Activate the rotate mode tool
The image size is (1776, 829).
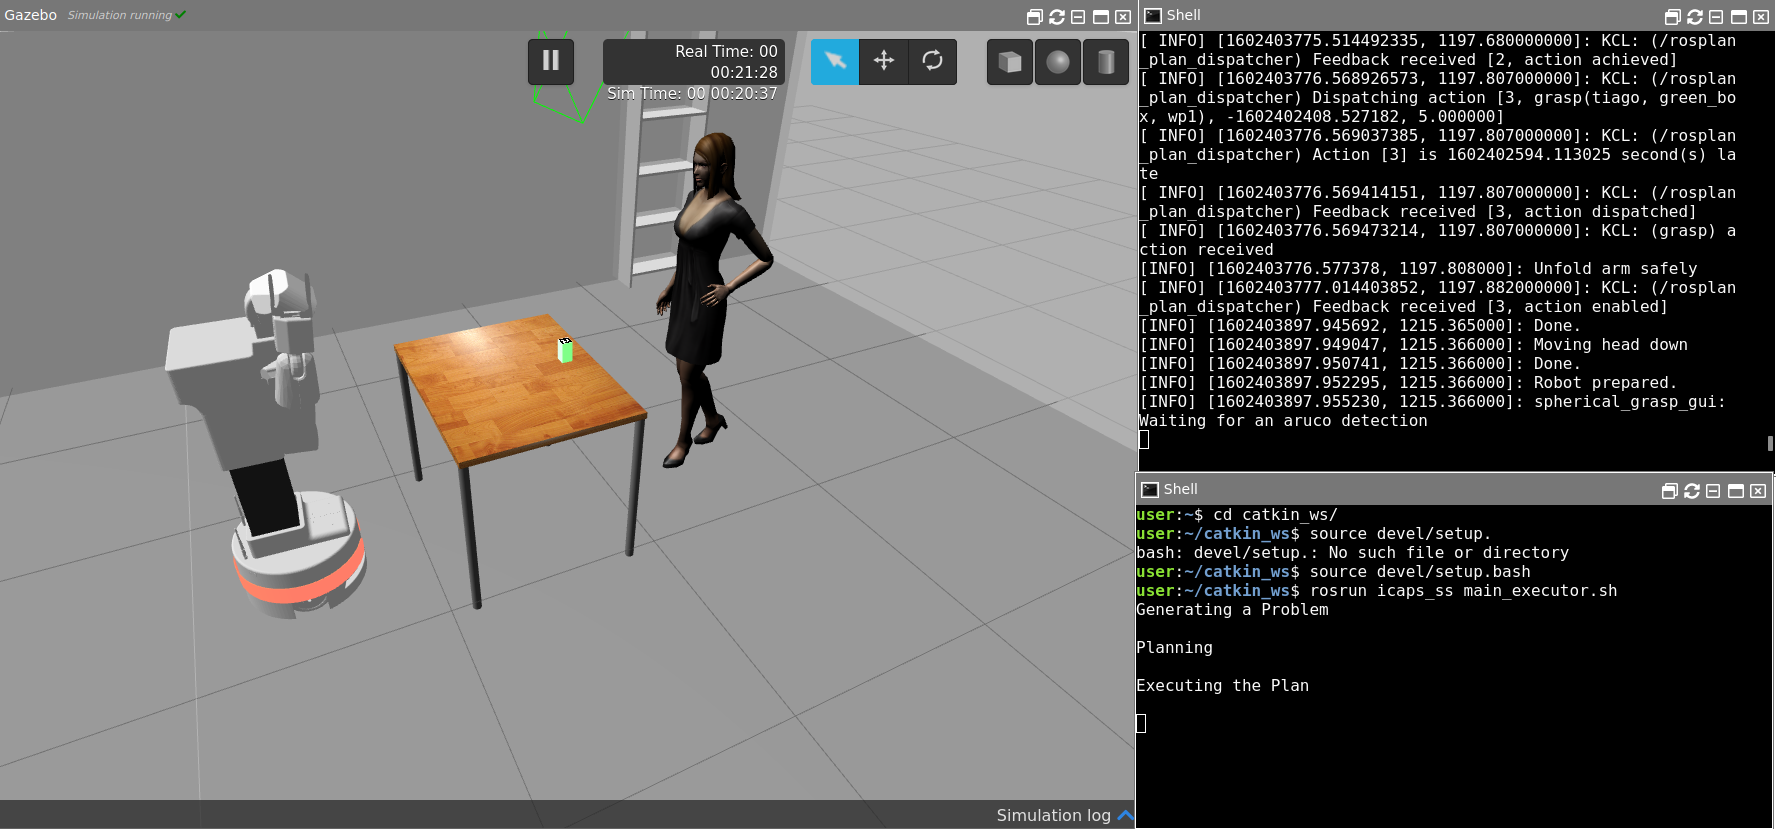932,61
